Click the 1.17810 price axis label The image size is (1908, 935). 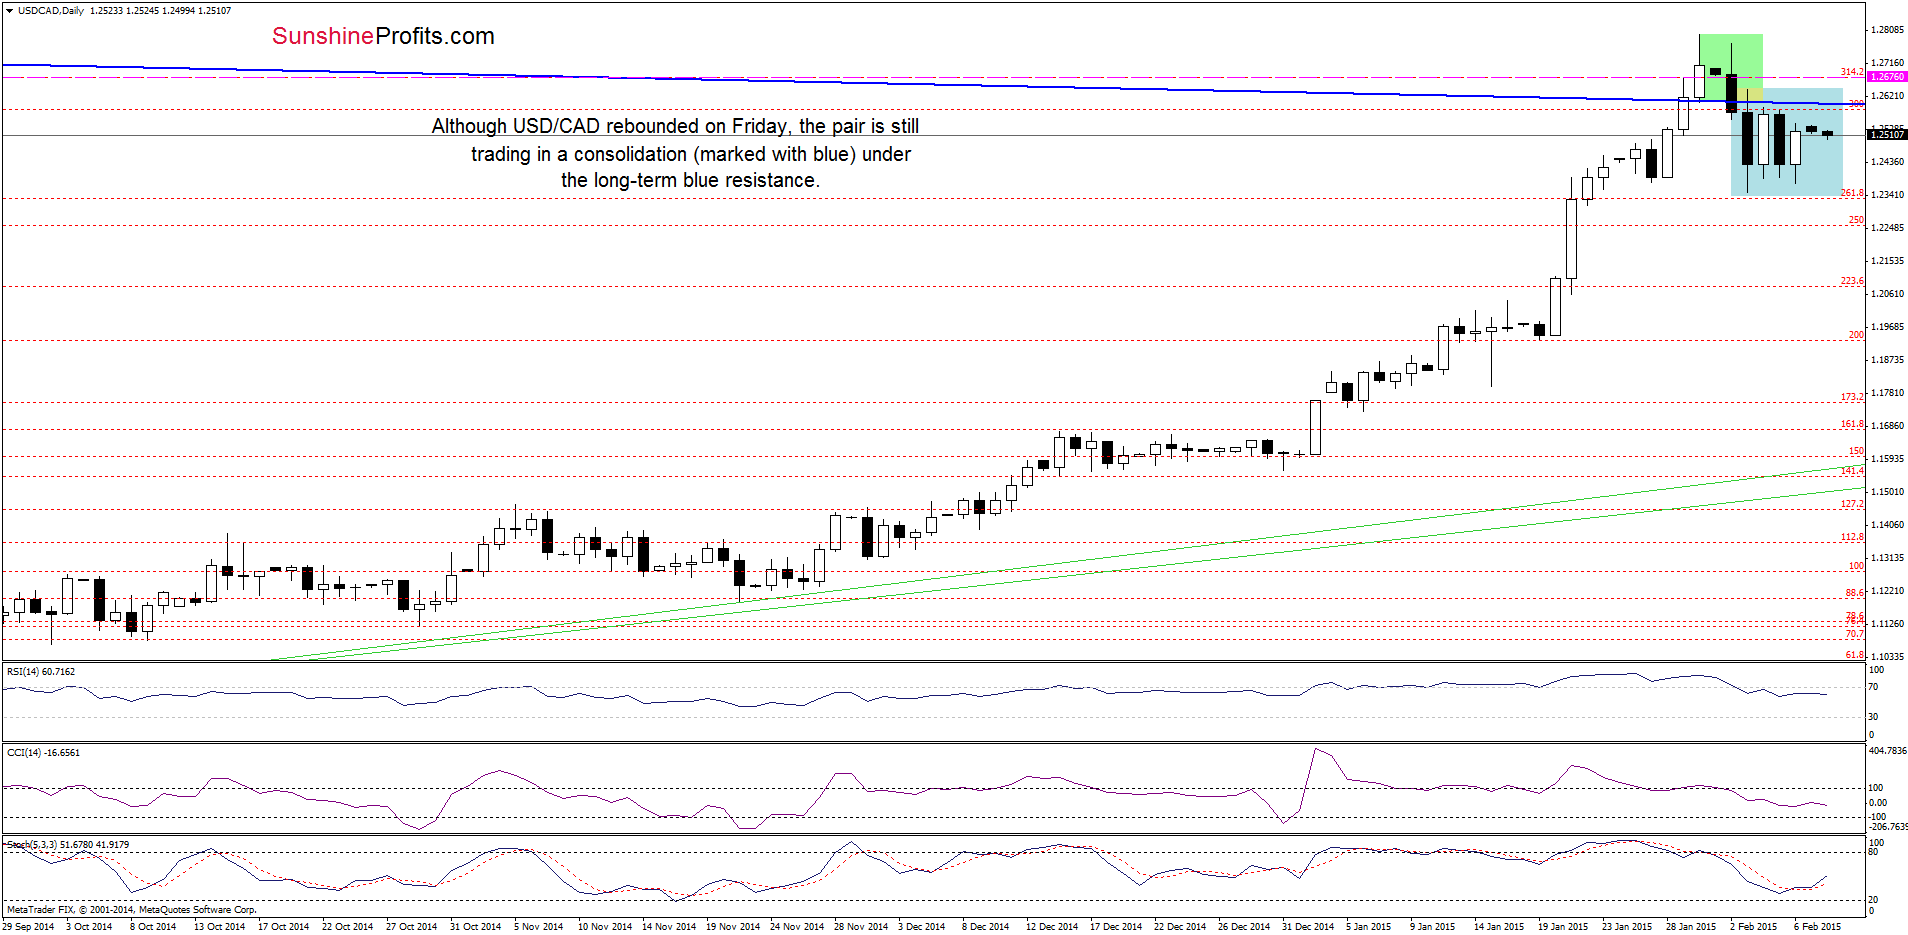point(1887,393)
